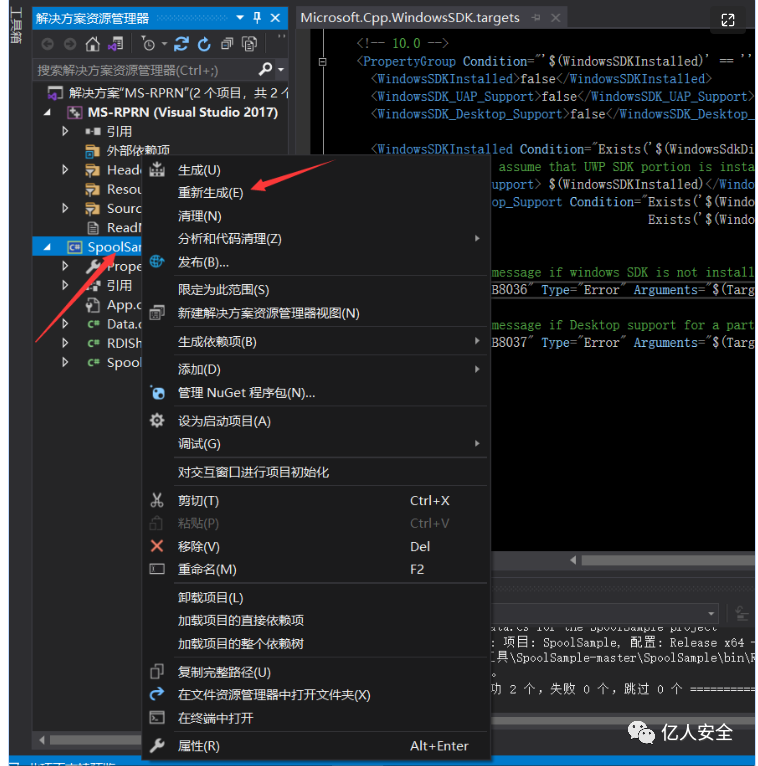The width and height of the screenshot is (758, 766).
Task: Expand the Data.cs file node
Action: point(65,324)
